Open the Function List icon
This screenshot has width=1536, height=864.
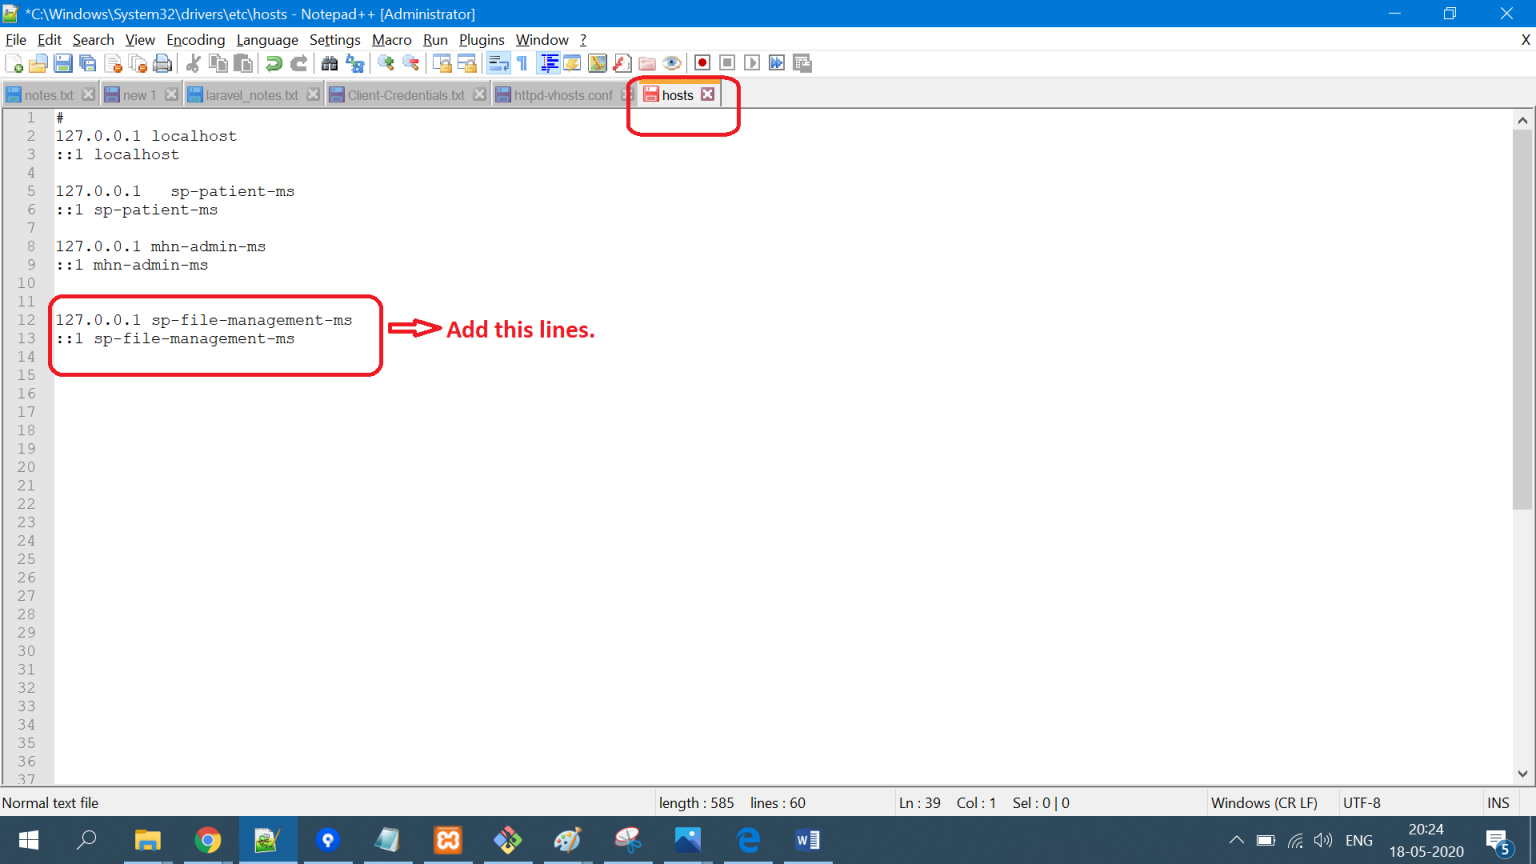pyautogui.click(x=622, y=63)
